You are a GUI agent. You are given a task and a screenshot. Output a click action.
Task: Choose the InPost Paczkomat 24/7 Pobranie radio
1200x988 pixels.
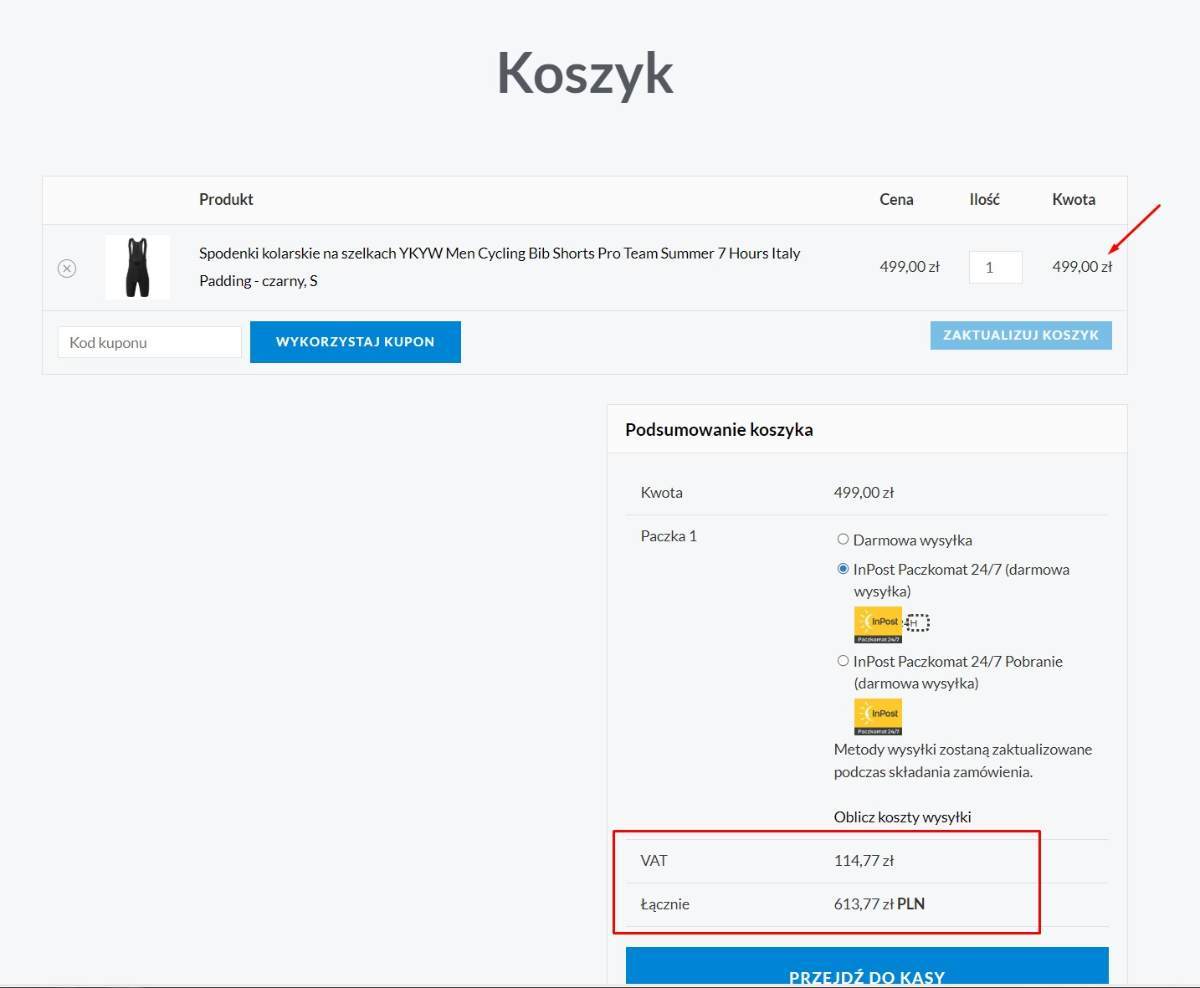pos(843,661)
